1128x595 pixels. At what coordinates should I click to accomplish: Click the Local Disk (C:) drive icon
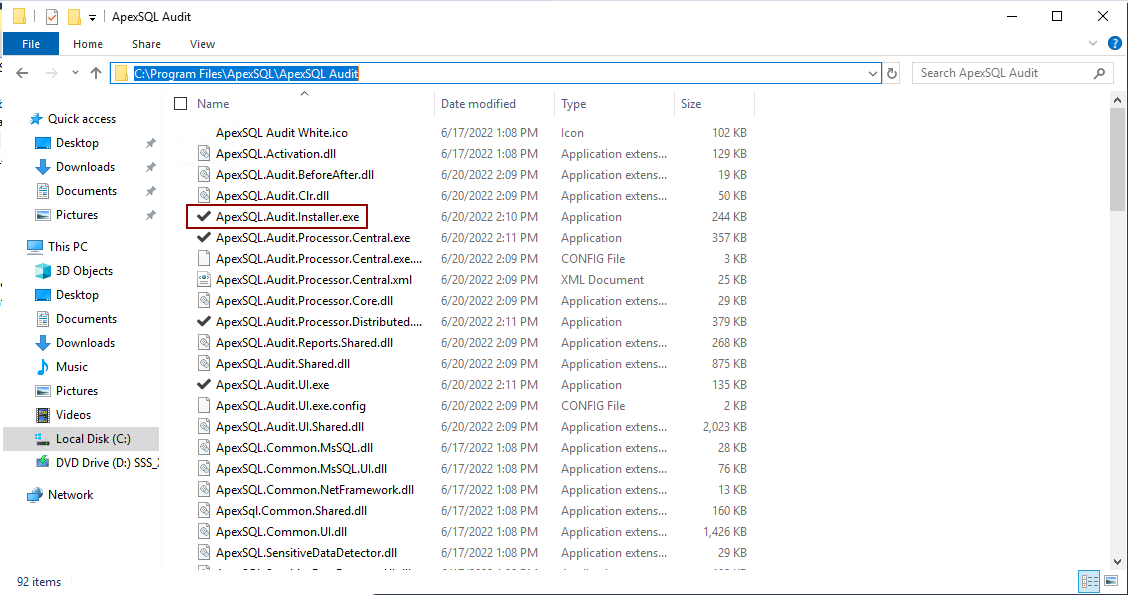click(x=43, y=439)
